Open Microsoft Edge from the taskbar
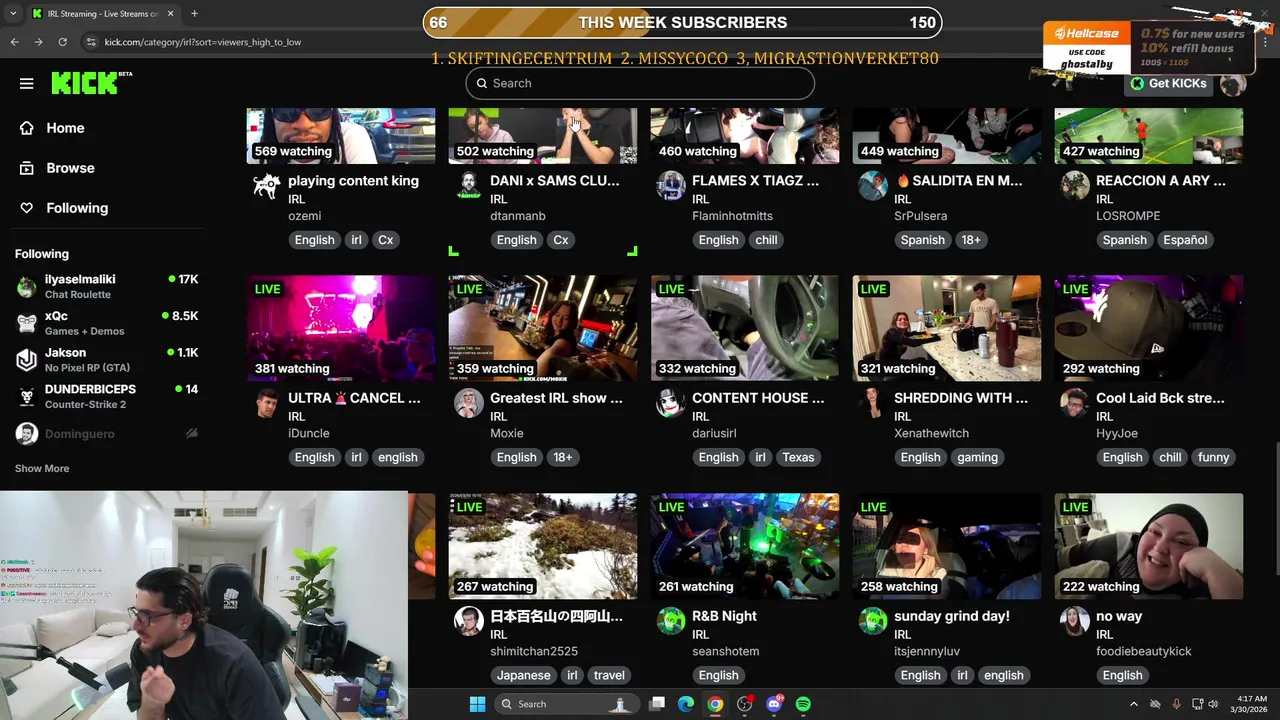Image resolution: width=1280 pixels, height=720 pixels. click(686, 704)
